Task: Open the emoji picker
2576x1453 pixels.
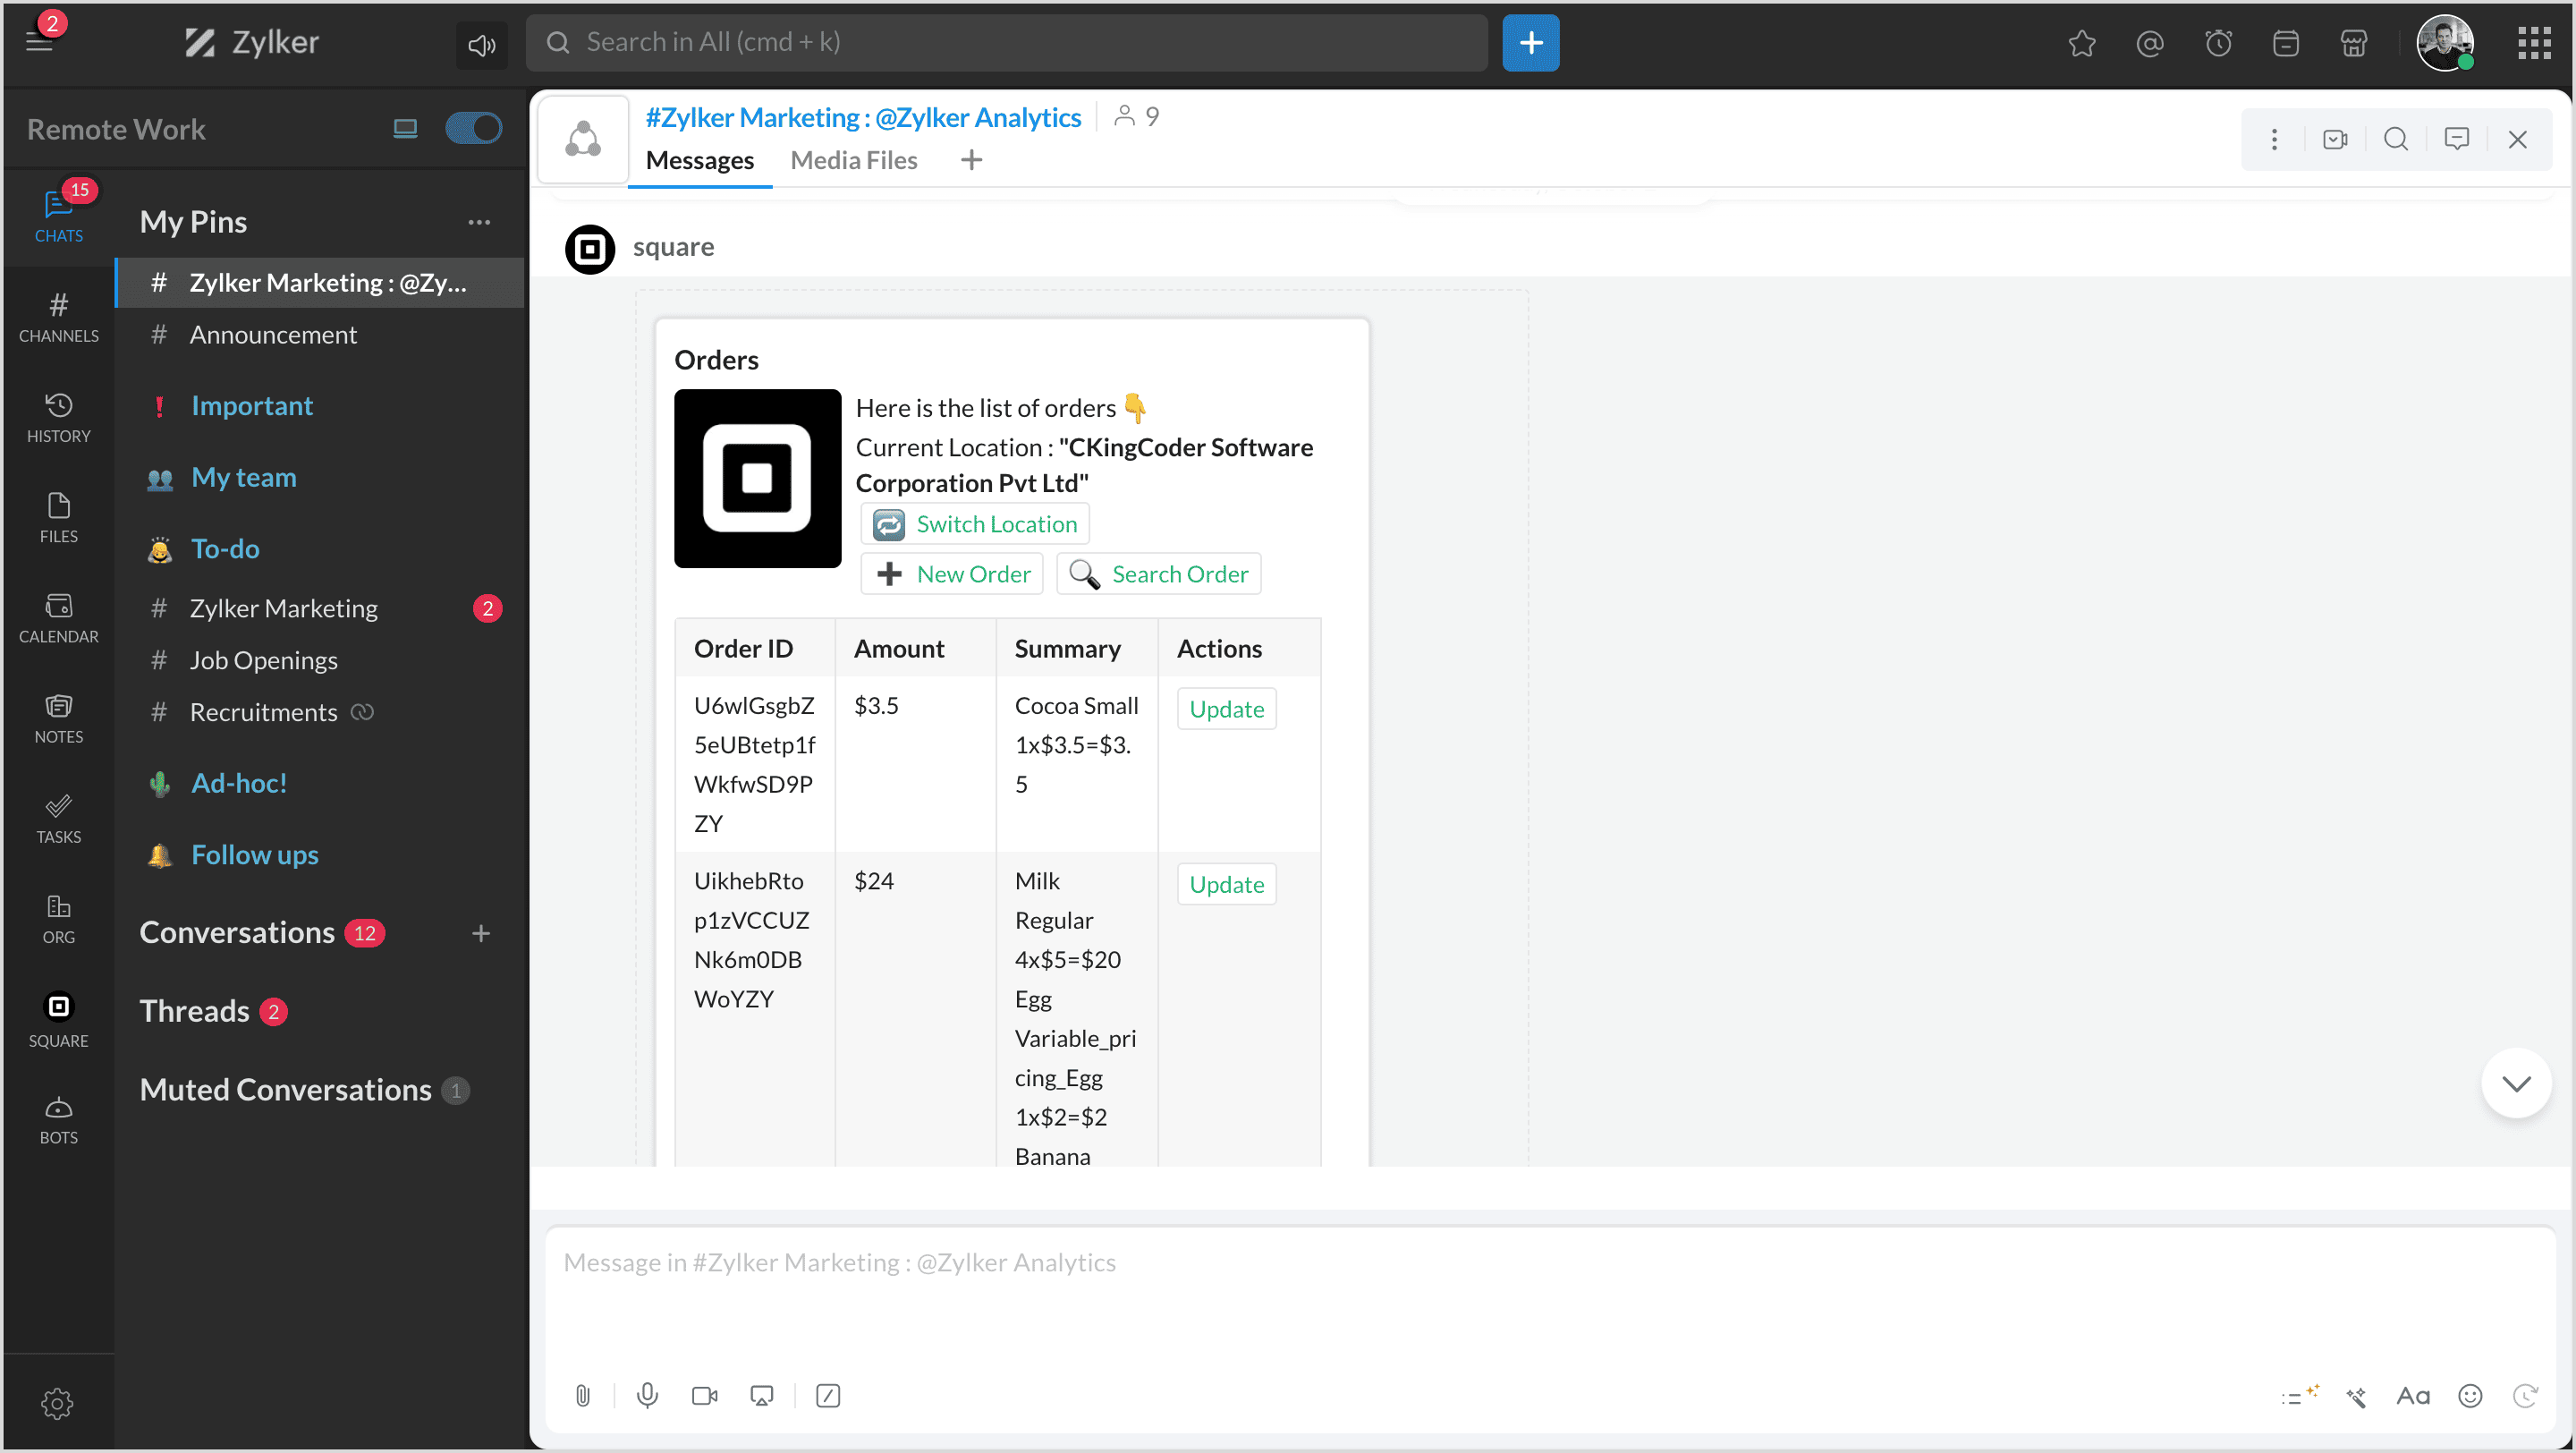Action: (2470, 1395)
